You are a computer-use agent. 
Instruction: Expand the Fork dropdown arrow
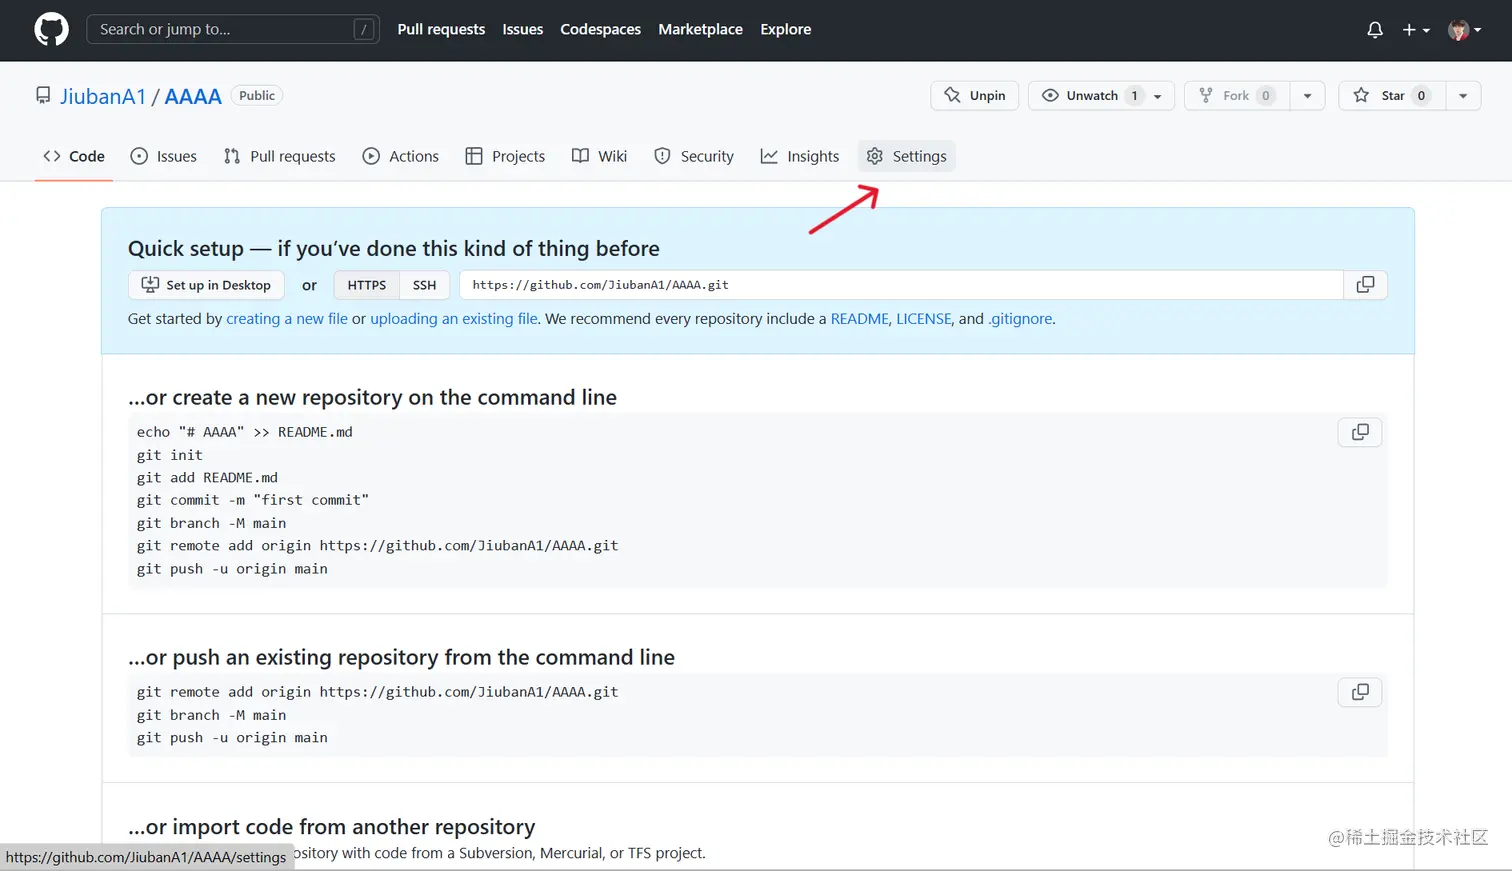coord(1307,96)
